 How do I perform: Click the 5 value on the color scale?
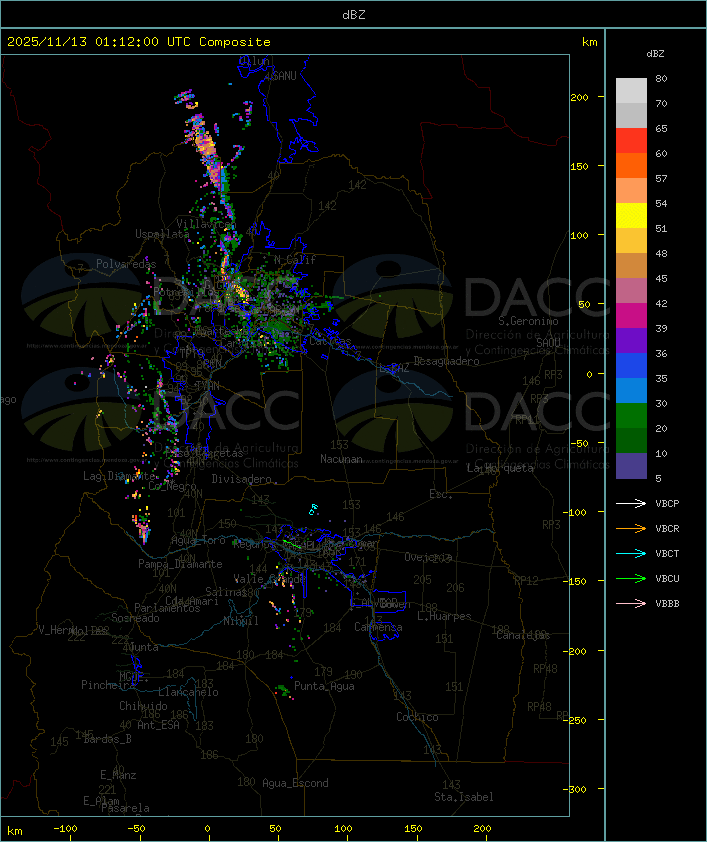pos(658,478)
